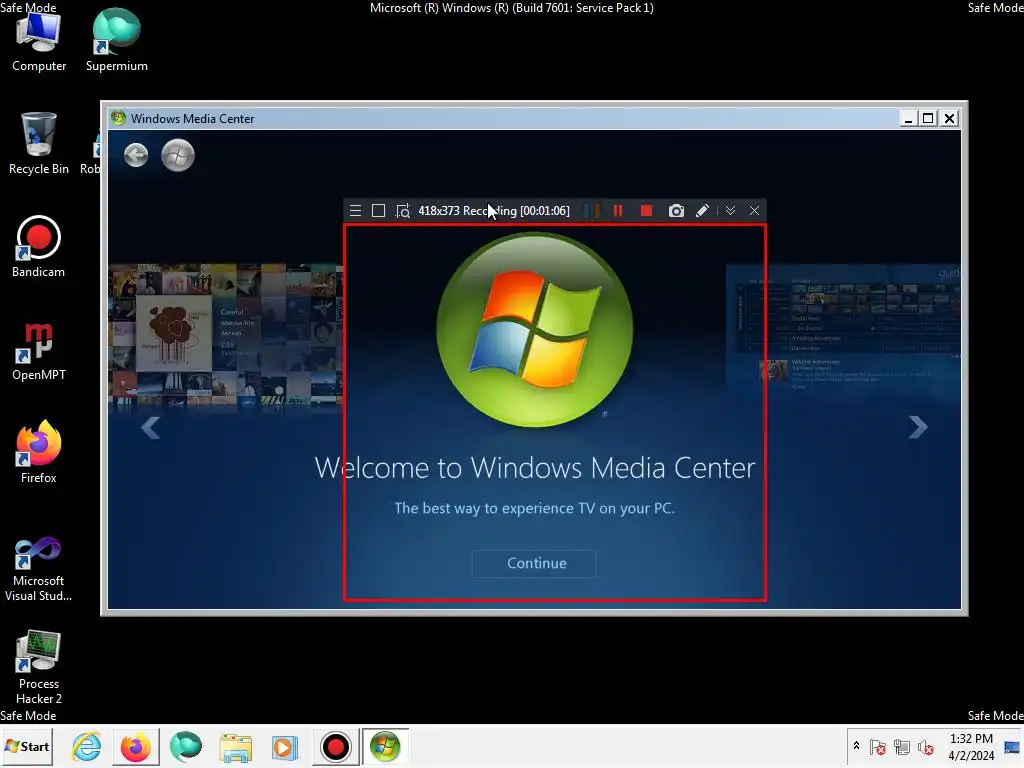The image size is (1024, 768).
Task: Select rectangle capture area in Bandicam bar
Action: click(378, 211)
